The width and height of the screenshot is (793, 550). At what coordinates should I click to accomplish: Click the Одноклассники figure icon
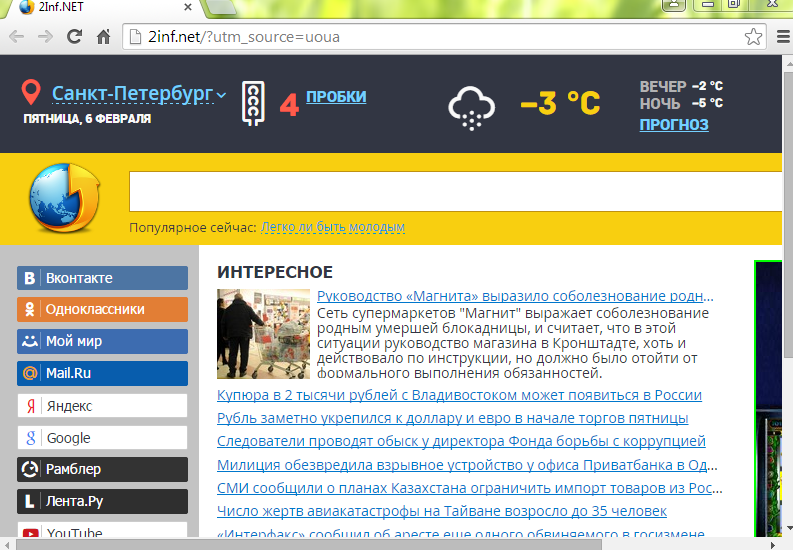pos(29,309)
